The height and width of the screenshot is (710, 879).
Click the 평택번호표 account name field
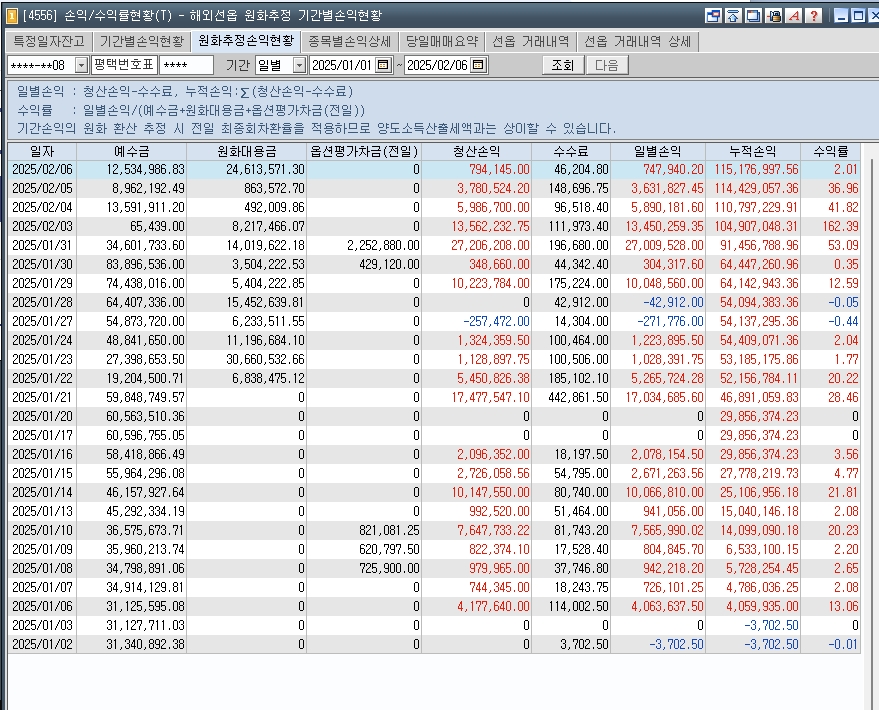click(124, 65)
